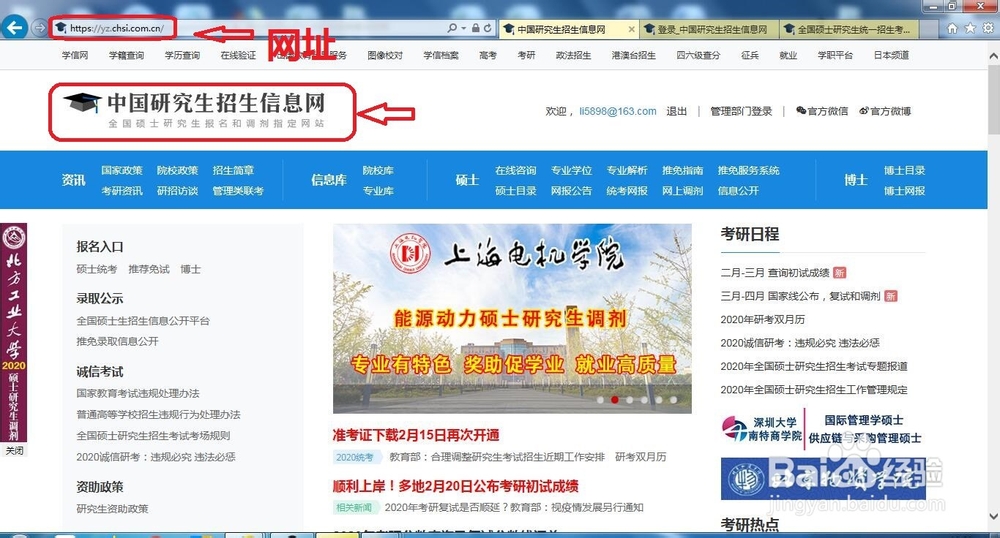Click the lock security icon in the address bar
Screen dimensions: 1000x538
pyautogui.click(x=476, y=28)
